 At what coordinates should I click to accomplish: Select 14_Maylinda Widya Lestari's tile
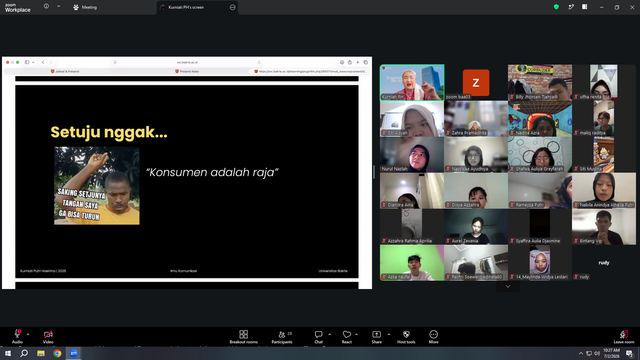pyautogui.click(x=540, y=262)
